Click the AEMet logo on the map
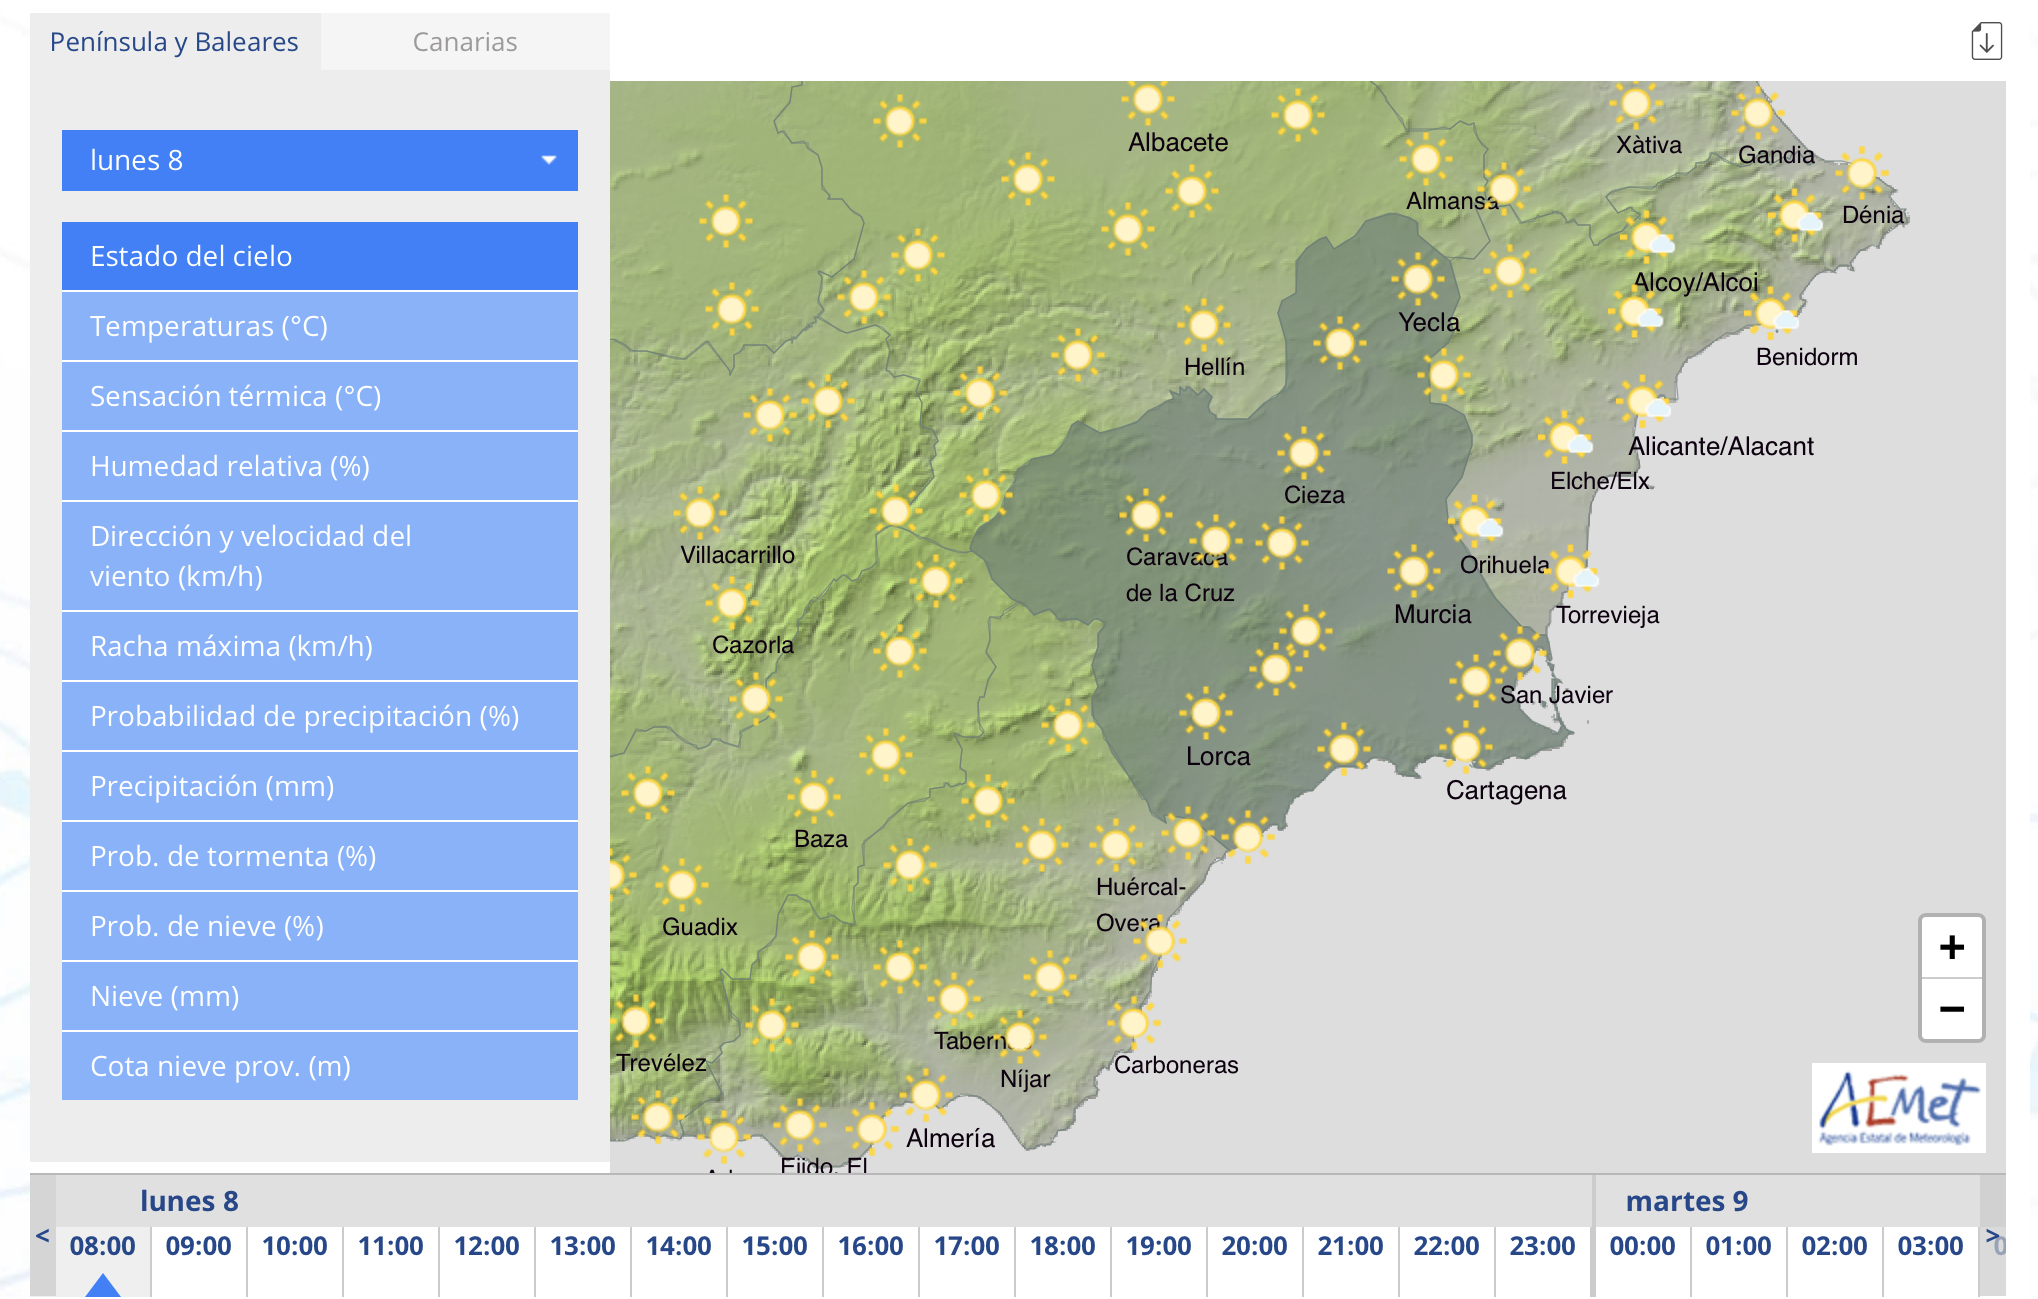The image size is (2038, 1299). click(x=1897, y=1107)
